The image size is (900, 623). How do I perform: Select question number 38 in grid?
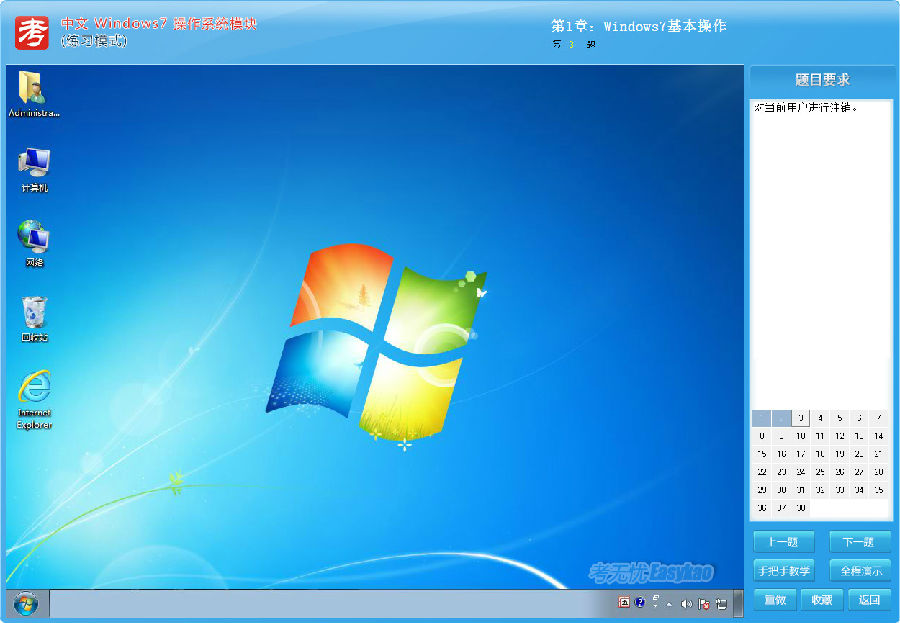click(x=801, y=508)
